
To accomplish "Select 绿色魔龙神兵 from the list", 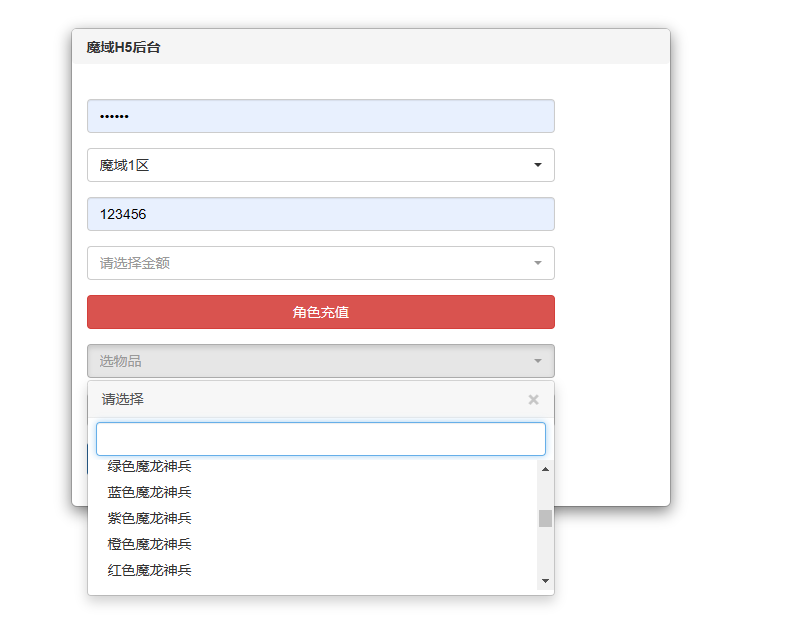I will (150, 467).
